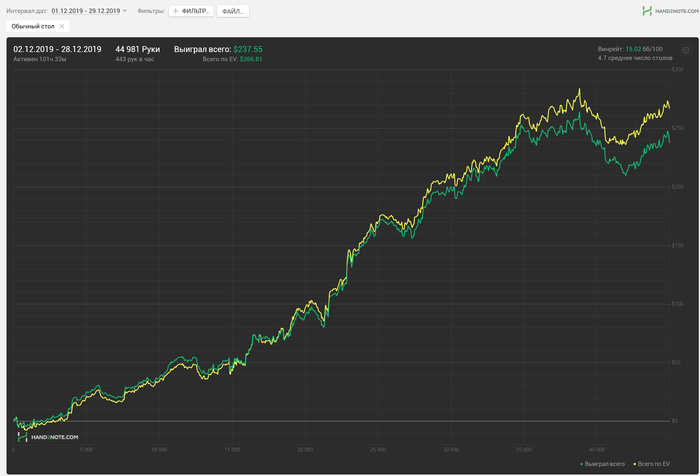Open the graph settings gear icon

coord(686,50)
